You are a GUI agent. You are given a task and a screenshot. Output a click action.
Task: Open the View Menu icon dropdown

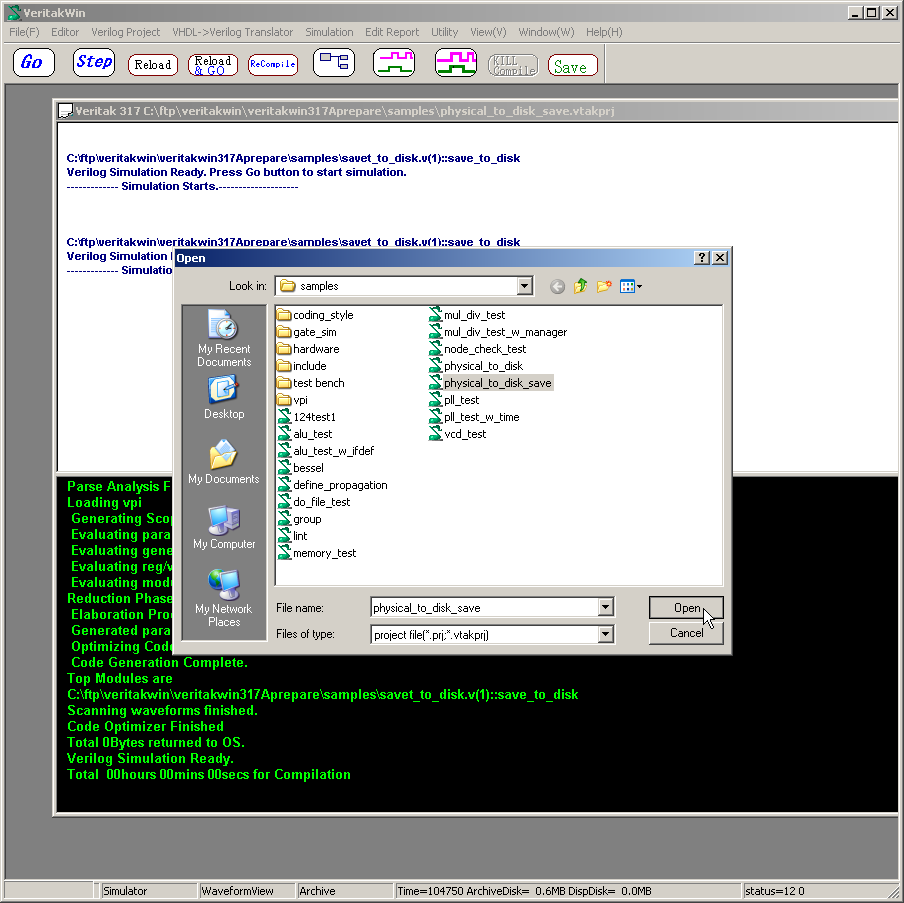[631, 287]
